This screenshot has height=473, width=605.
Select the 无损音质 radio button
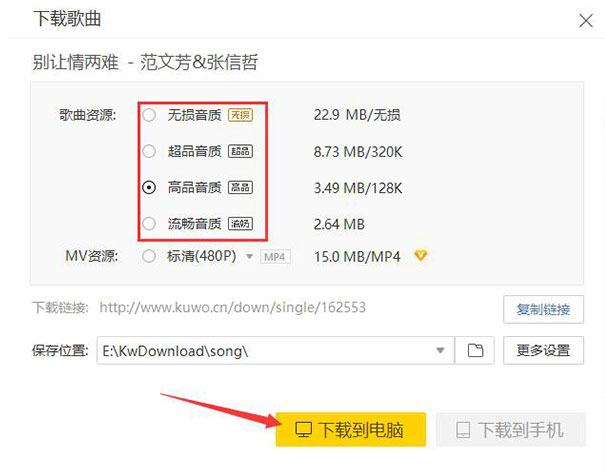pyautogui.click(x=149, y=115)
